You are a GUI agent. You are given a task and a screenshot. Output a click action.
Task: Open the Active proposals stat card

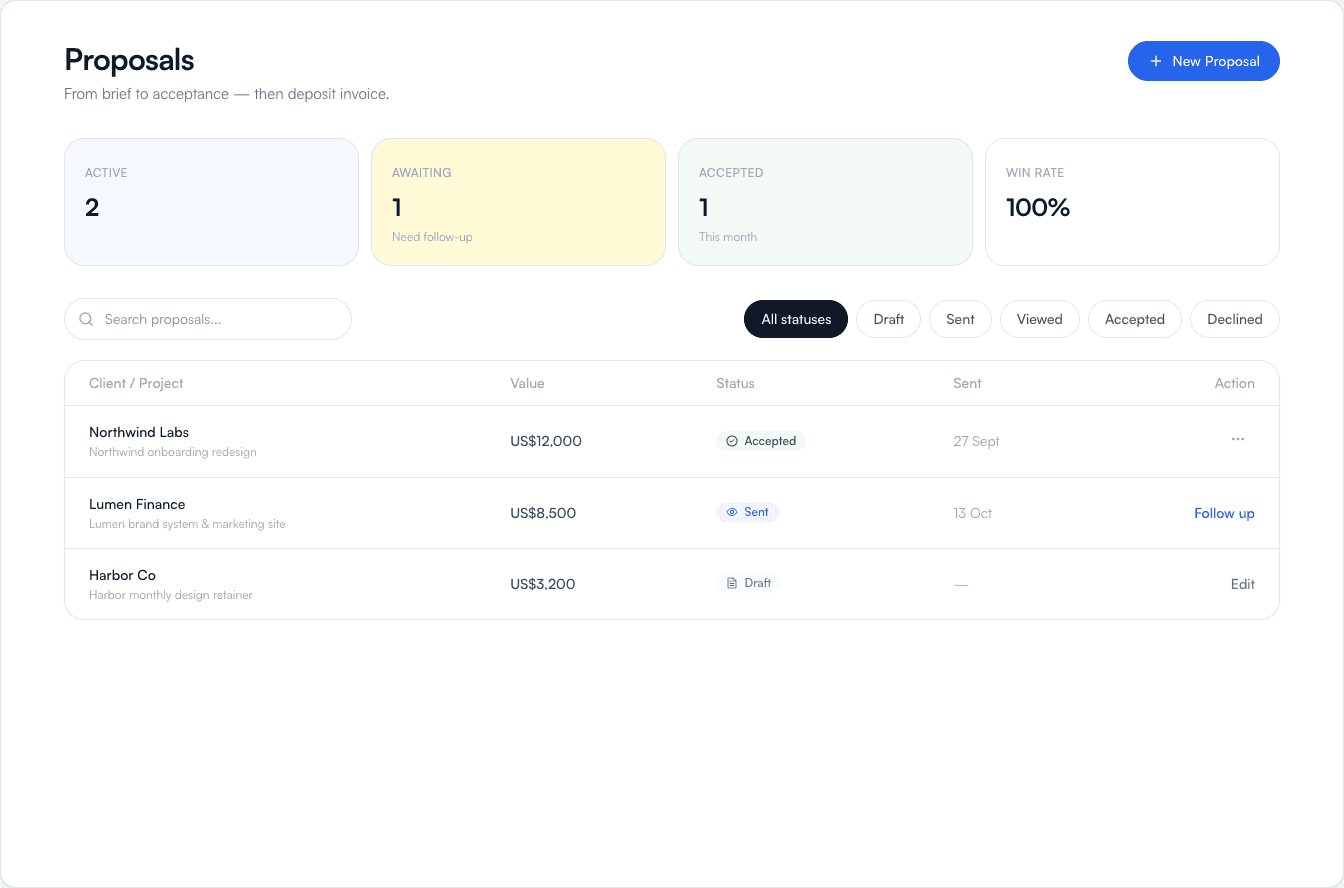pos(211,202)
